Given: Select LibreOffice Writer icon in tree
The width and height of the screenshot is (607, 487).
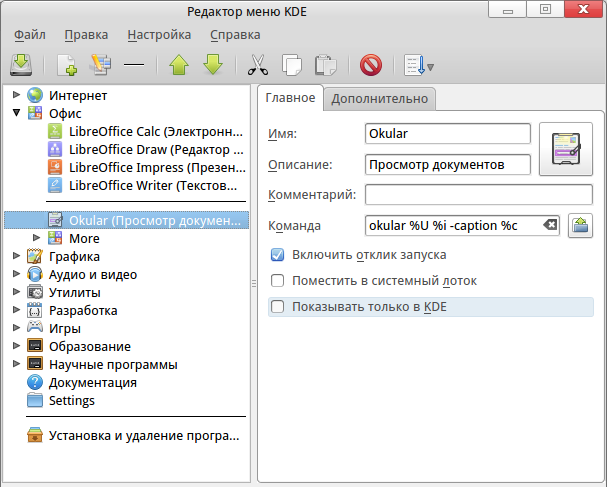Looking at the screenshot, I should pos(55,185).
